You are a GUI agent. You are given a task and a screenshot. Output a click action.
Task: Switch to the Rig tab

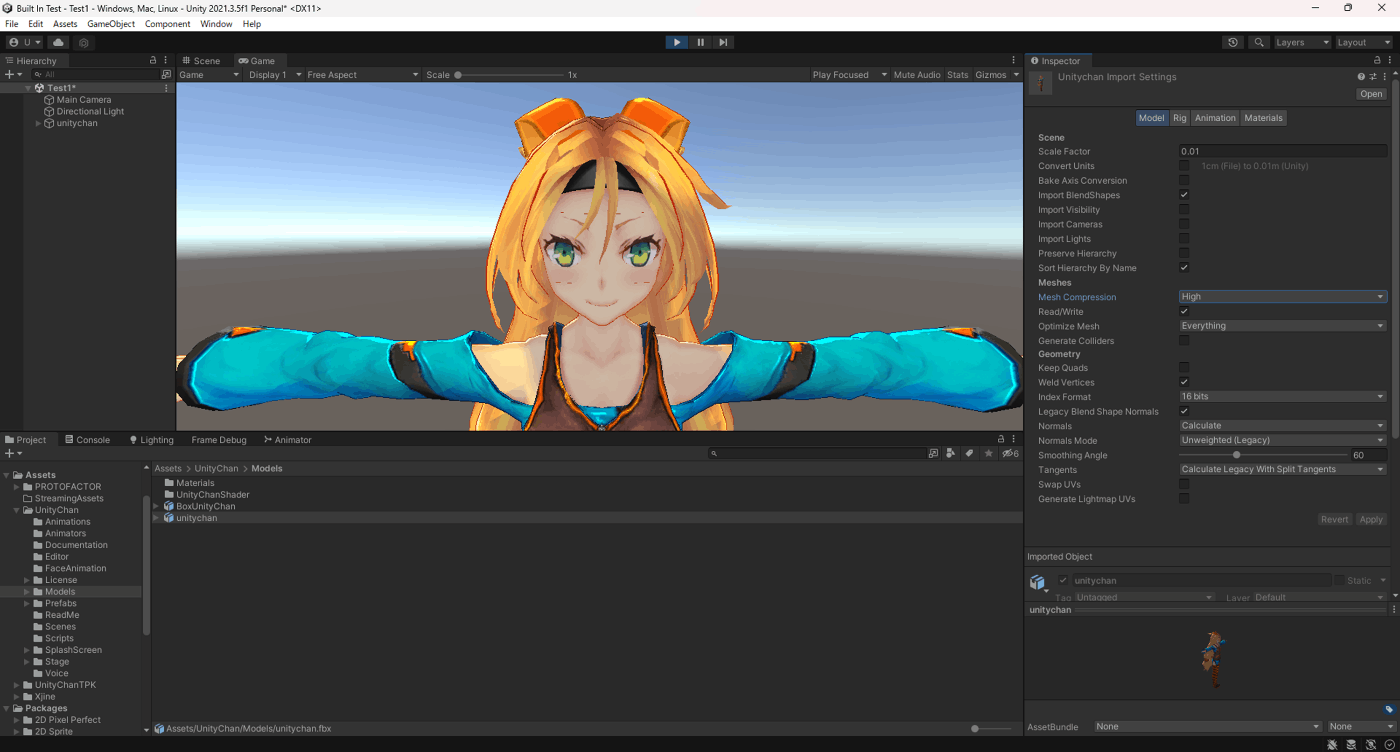click(1180, 118)
